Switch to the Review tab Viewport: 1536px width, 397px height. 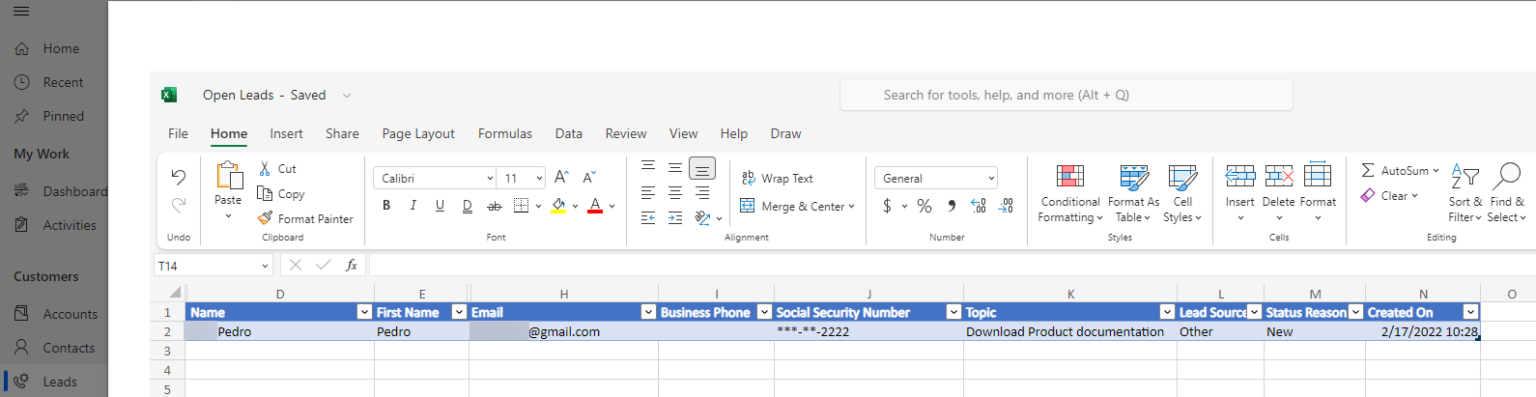click(x=626, y=134)
